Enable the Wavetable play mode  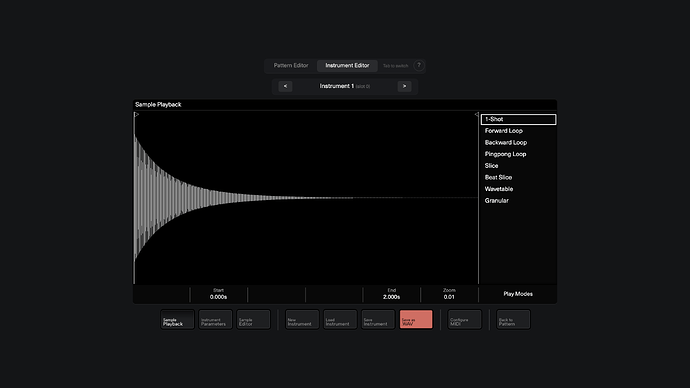[x=518, y=189]
